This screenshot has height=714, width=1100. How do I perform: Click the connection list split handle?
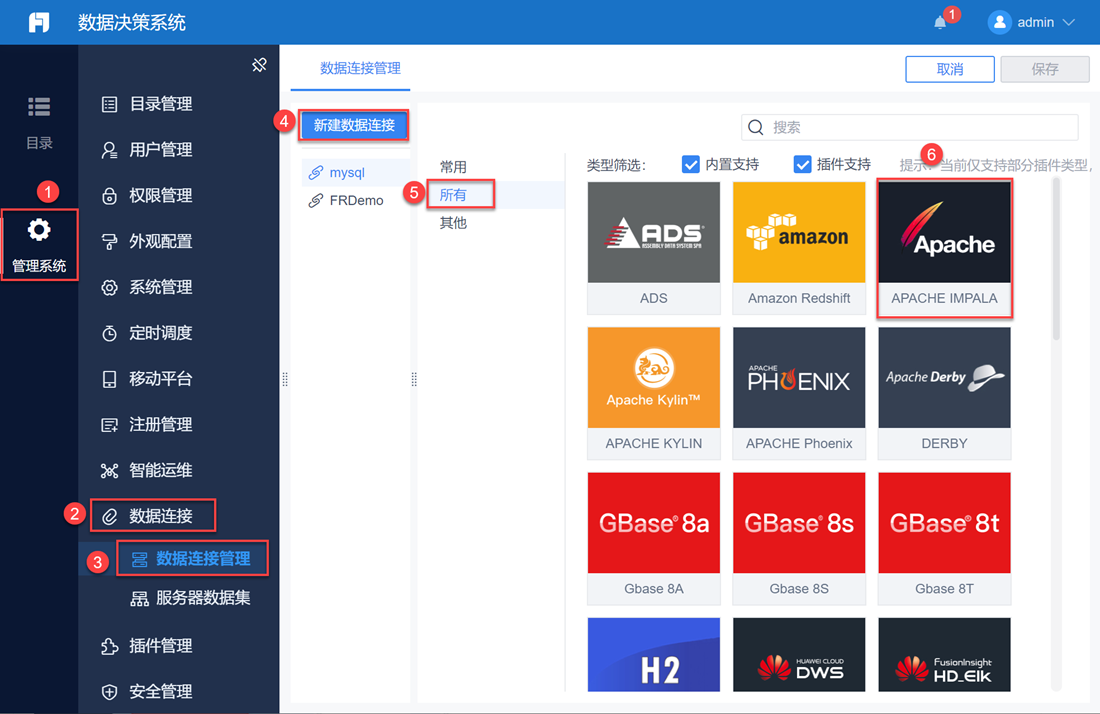tap(414, 379)
